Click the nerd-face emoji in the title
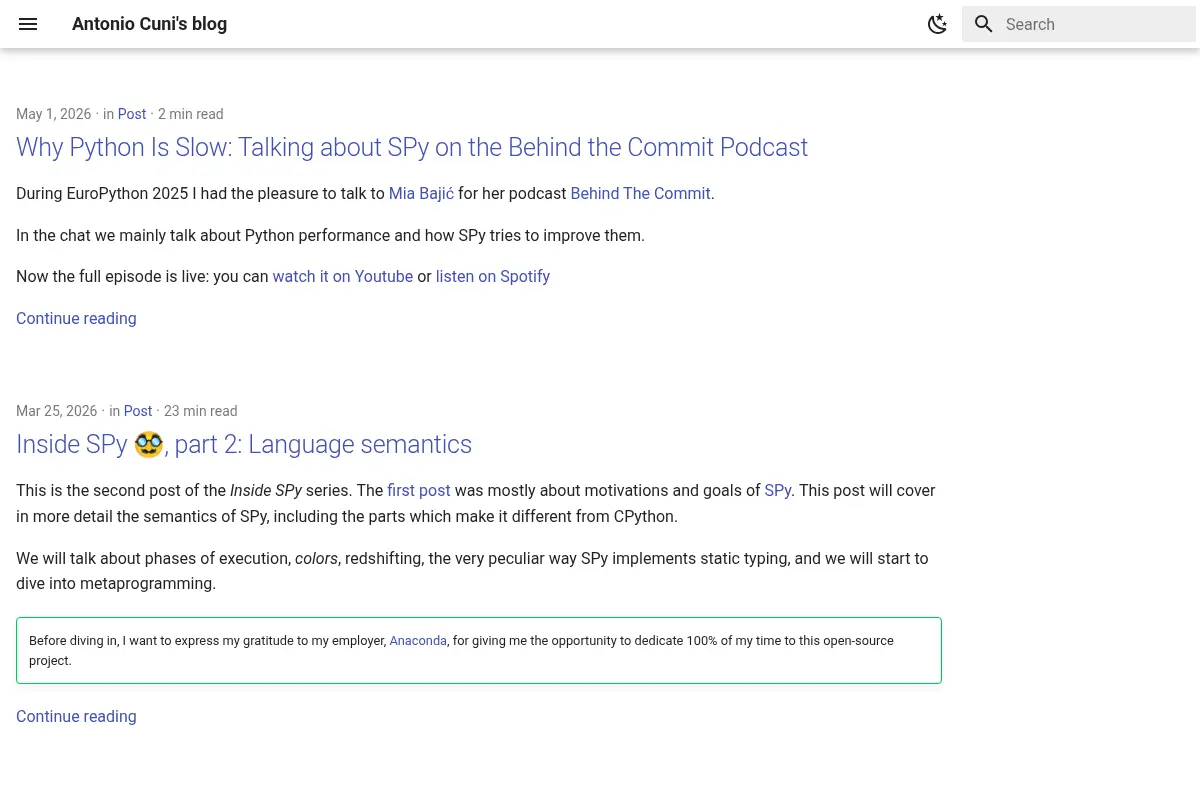The width and height of the screenshot is (1200, 800). pos(148,444)
